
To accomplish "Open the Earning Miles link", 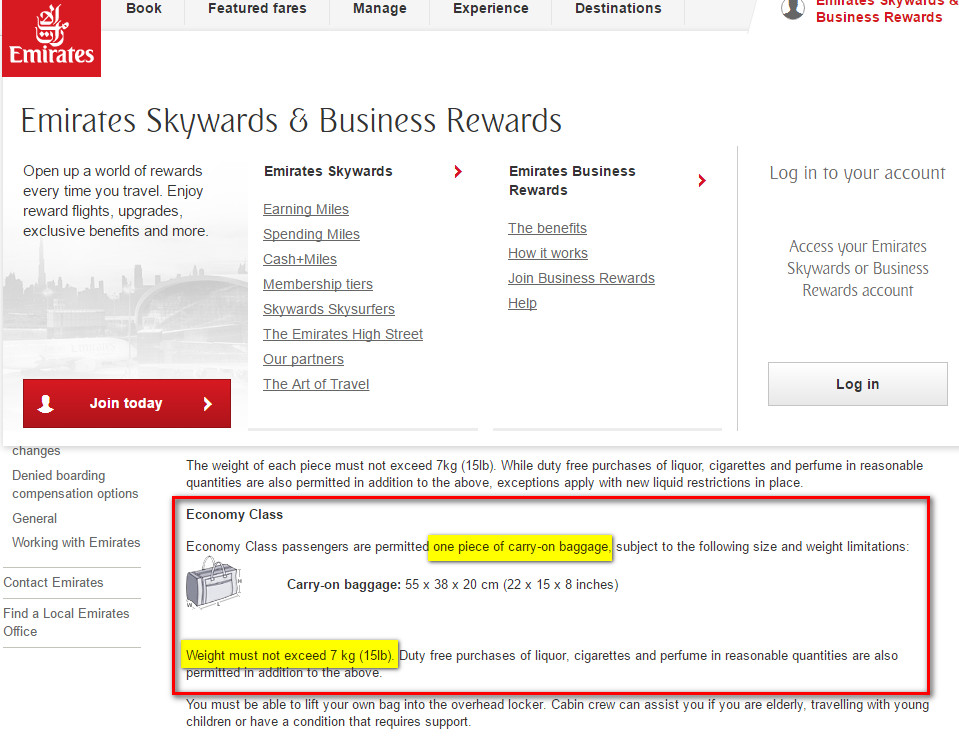I will pos(306,209).
